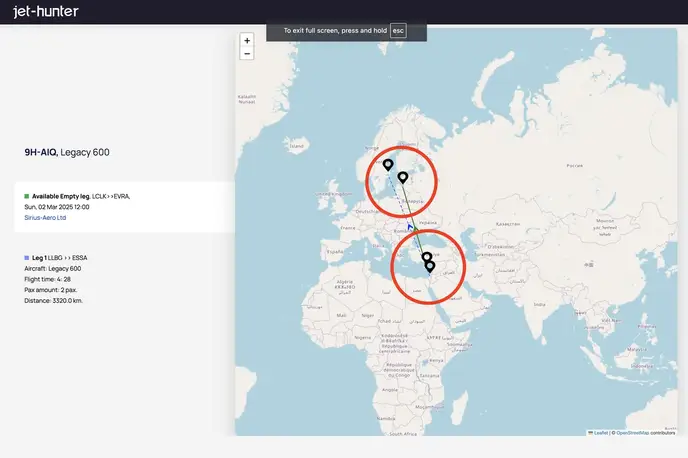Select the Available Empty leg card
Screen dimensions: 688x458
pyautogui.click(x=120, y=207)
